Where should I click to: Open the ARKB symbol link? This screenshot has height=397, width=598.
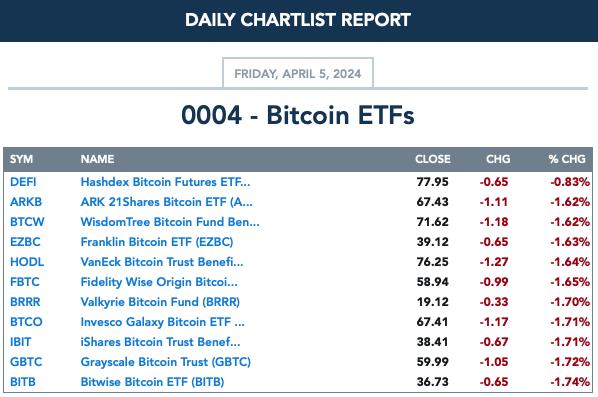[x=26, y=202]
